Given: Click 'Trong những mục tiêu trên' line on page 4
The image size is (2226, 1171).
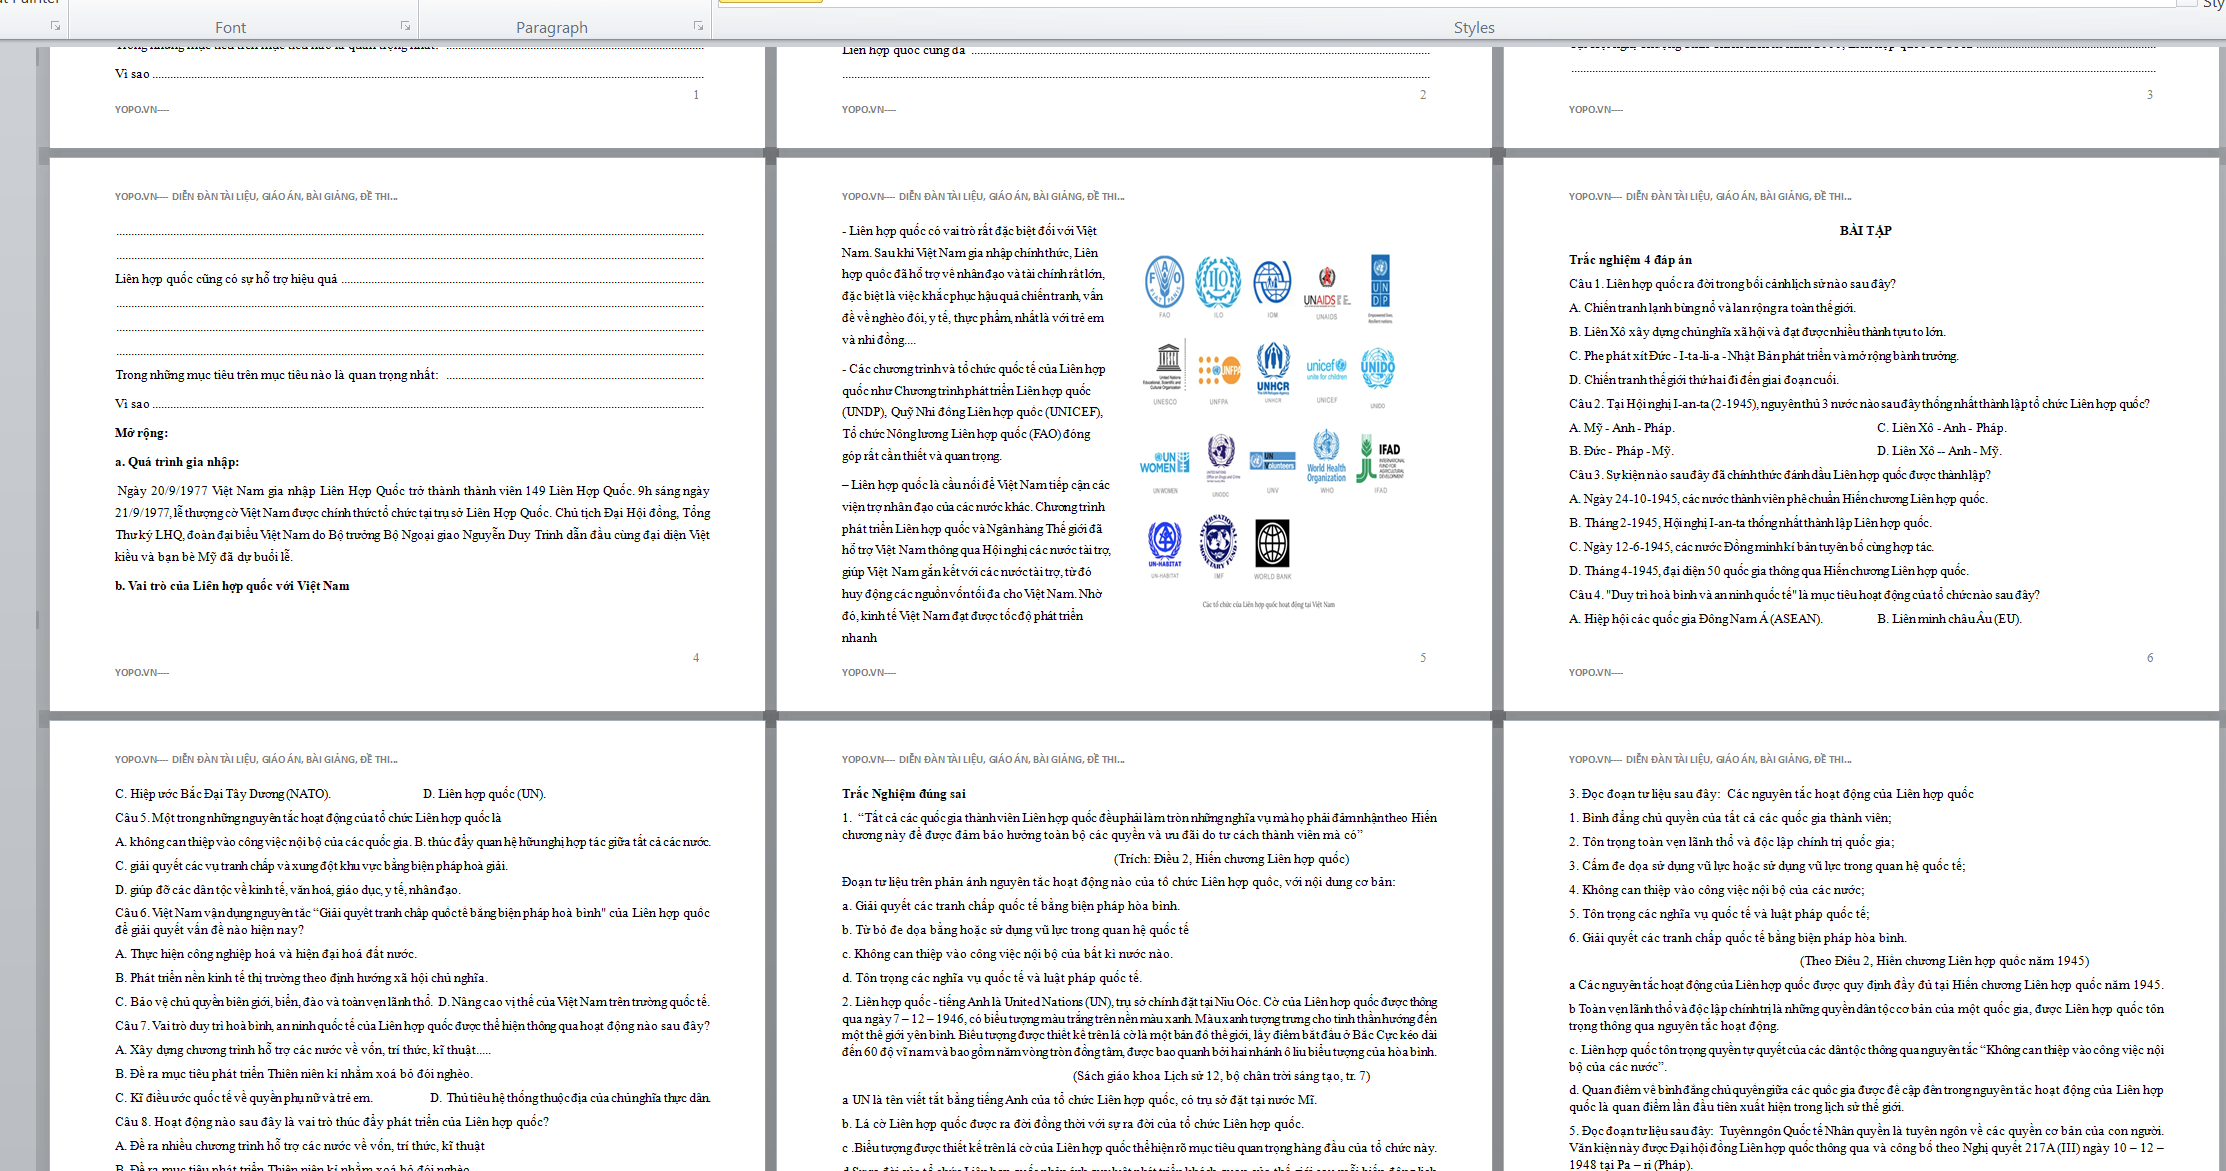Looking at the screenshot, I should (409, 375).
